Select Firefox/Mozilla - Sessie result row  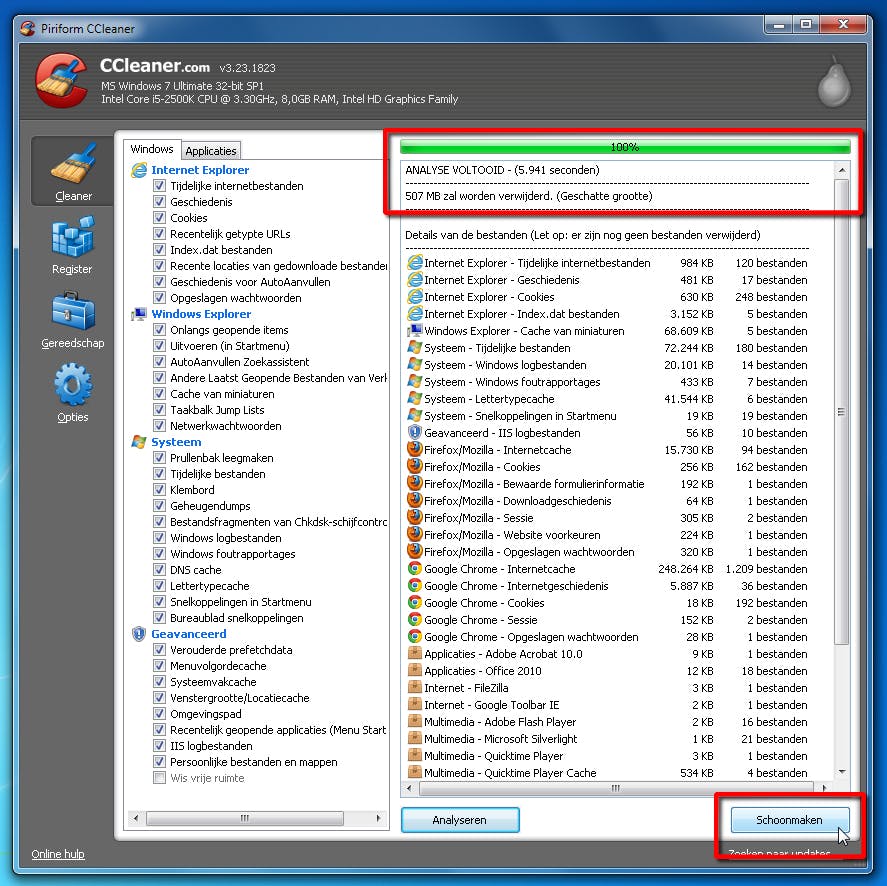point(607,517)
